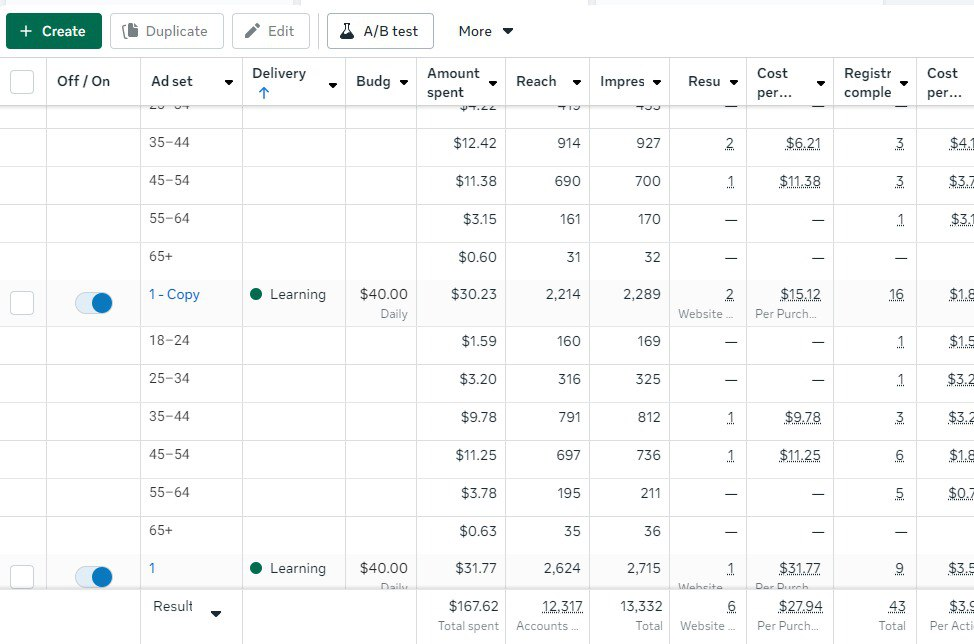This screenshot has width=974, height=644.
Task: Open the Amount spent column menu arrow
Action: coord(493,83)
